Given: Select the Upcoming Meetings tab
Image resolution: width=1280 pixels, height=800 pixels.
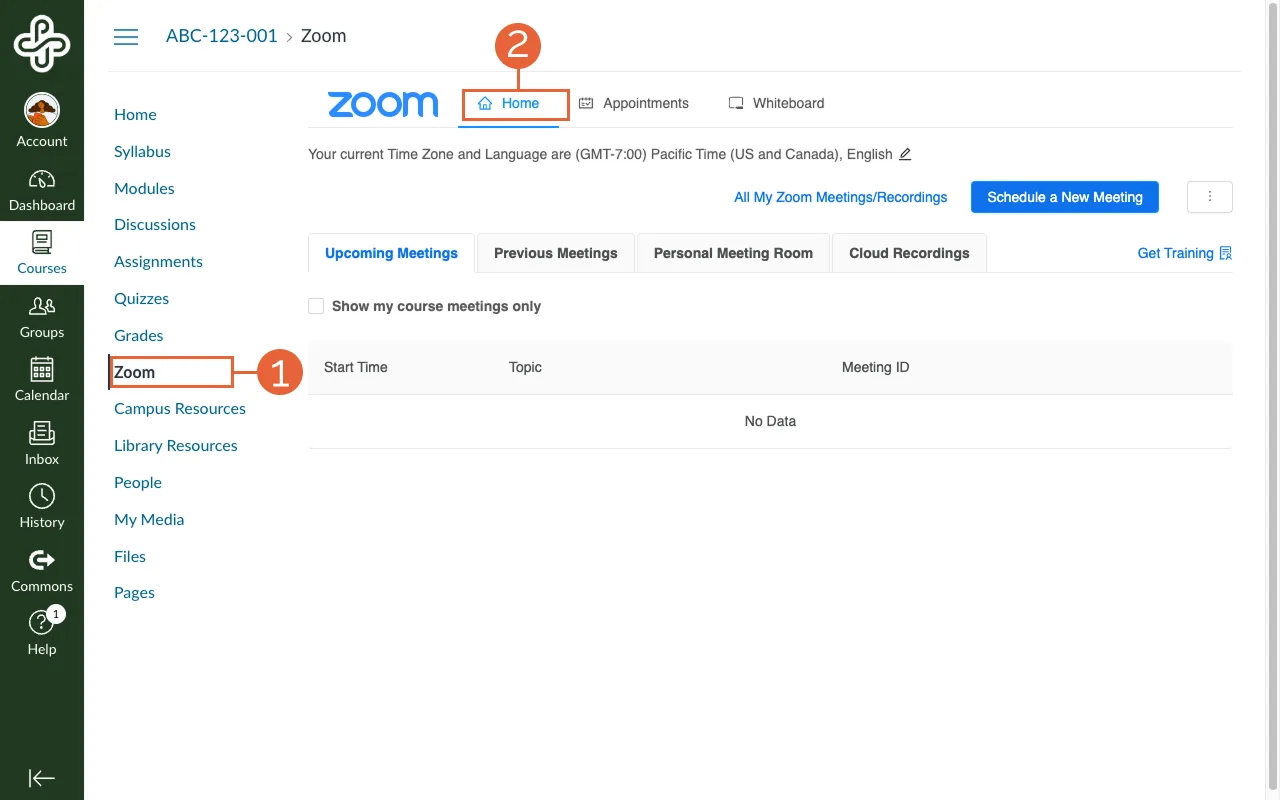Looking at the screenshot, I should coord(391,253).
